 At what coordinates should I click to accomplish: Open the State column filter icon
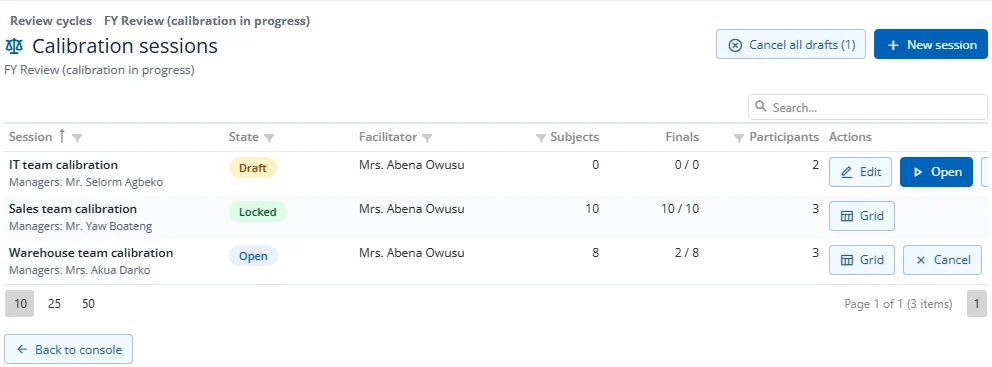[x=269, y=138]
